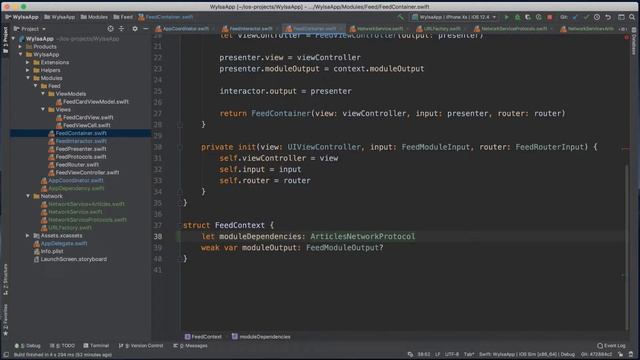Click the Build hammer icon
This screenshot has width=640, height=360.
click(400, 17)
